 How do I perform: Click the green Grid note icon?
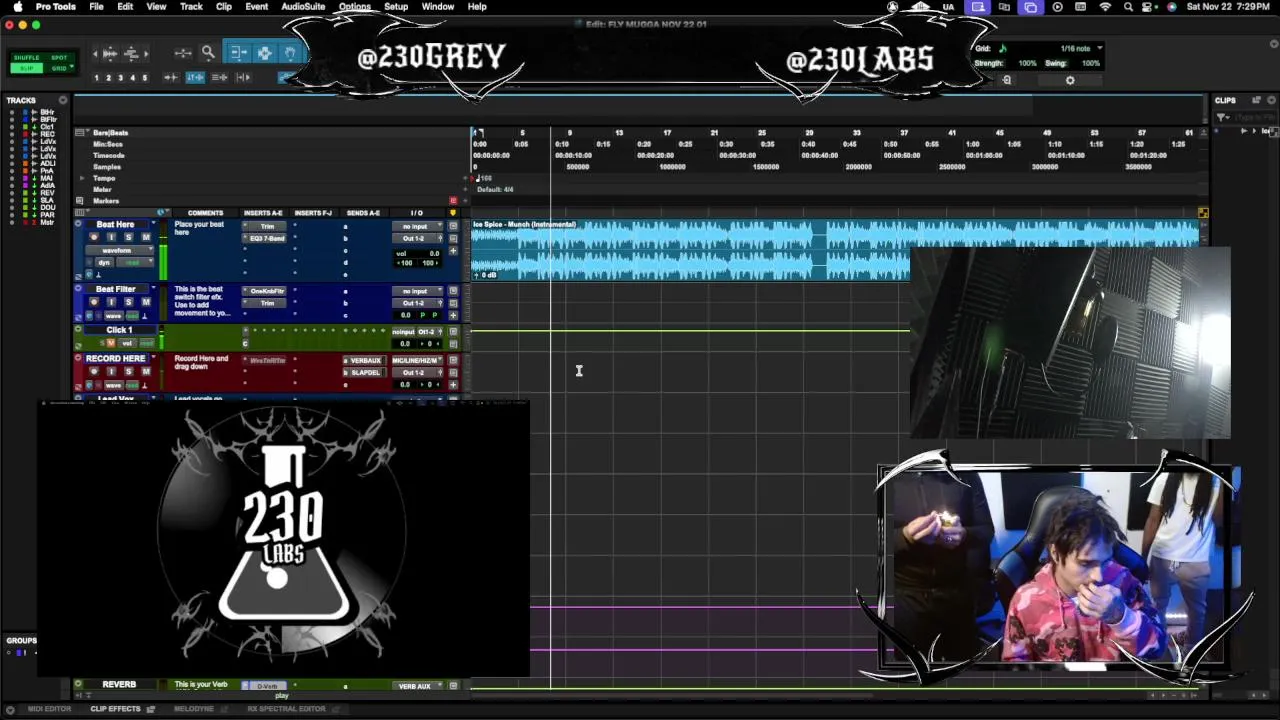pyautogui.click(x=1003, y=48)
